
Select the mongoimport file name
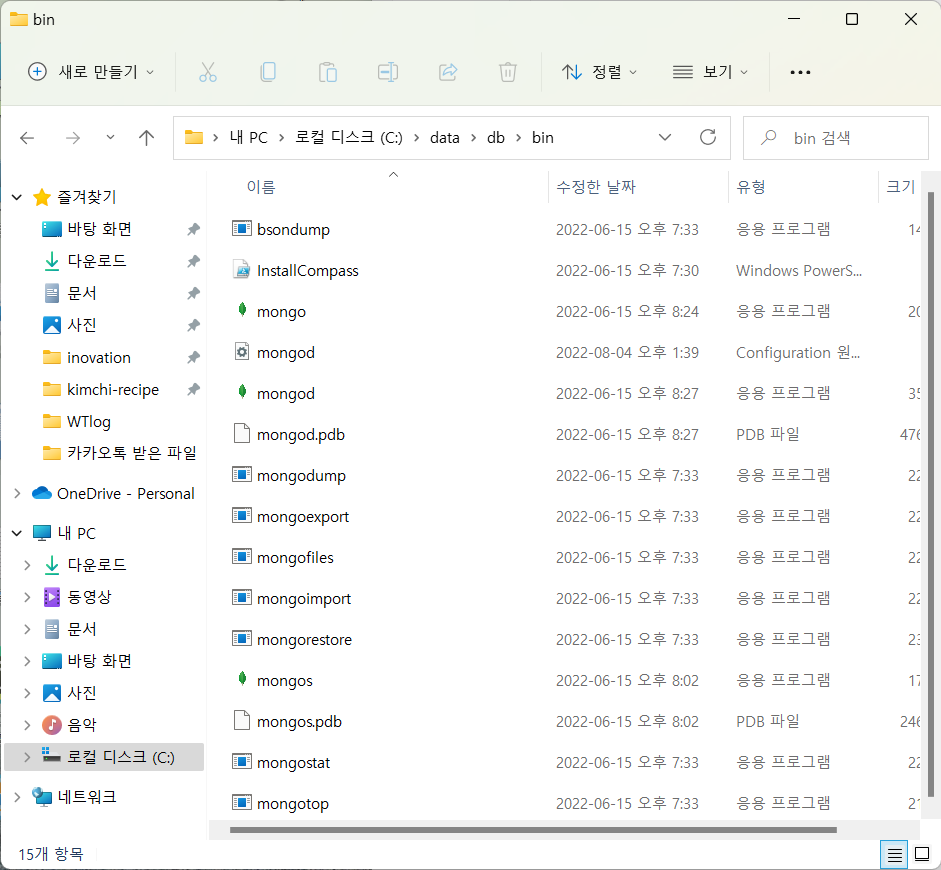click(x=304, y=599)
